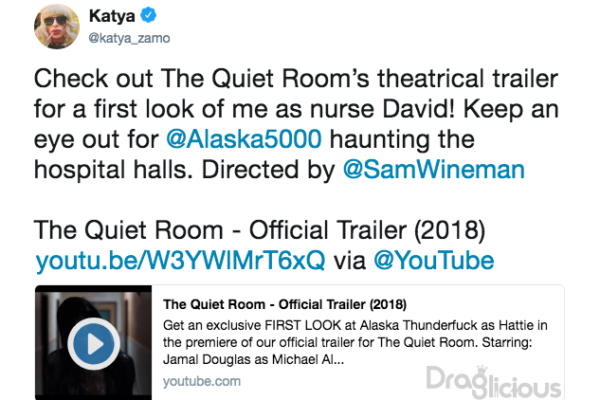Click the tweet text 'haunting the'
Viewport: 600px width, 400px height.
pos(402,139)
